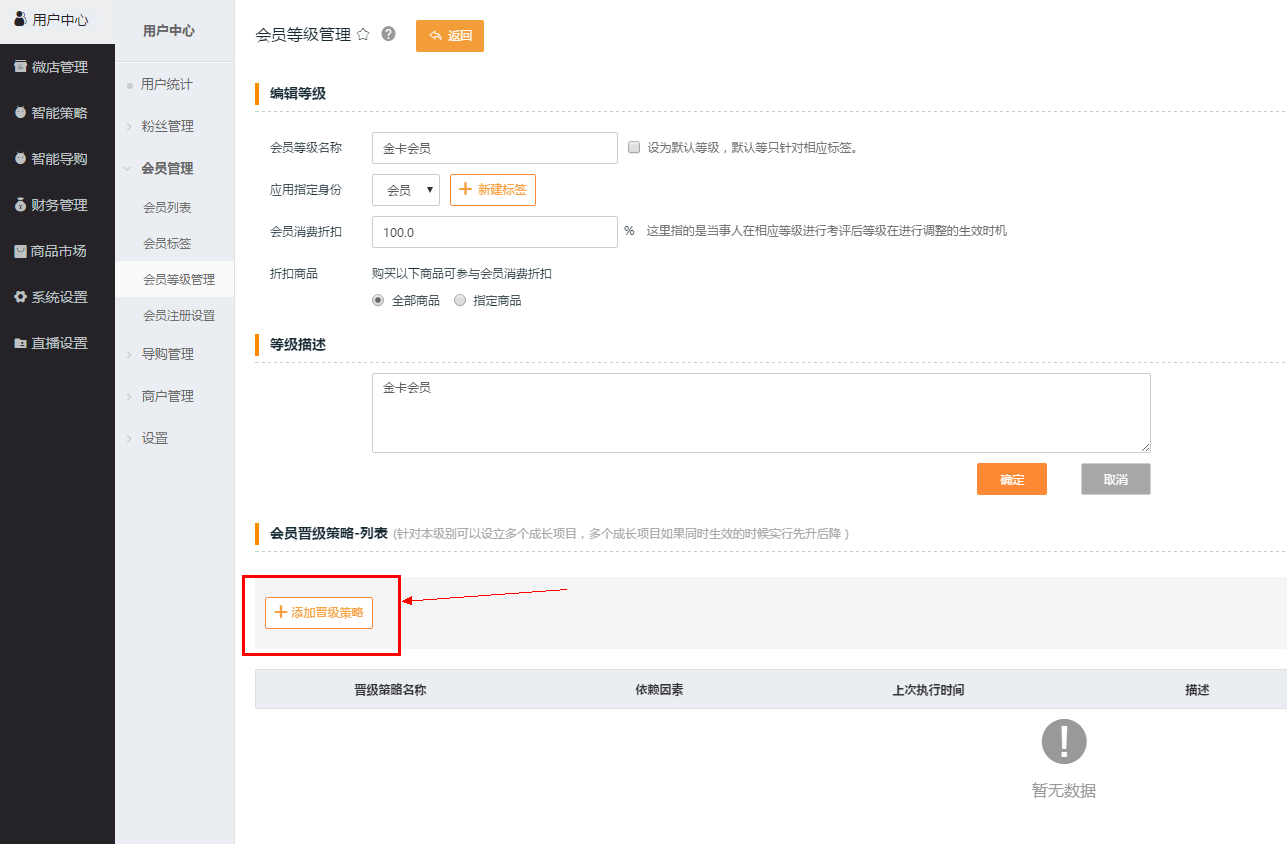Viewport: 1287px width, 844px height.
Task: Enable the 设为默认等级 checkbox
Action: (x=634, y=147)
